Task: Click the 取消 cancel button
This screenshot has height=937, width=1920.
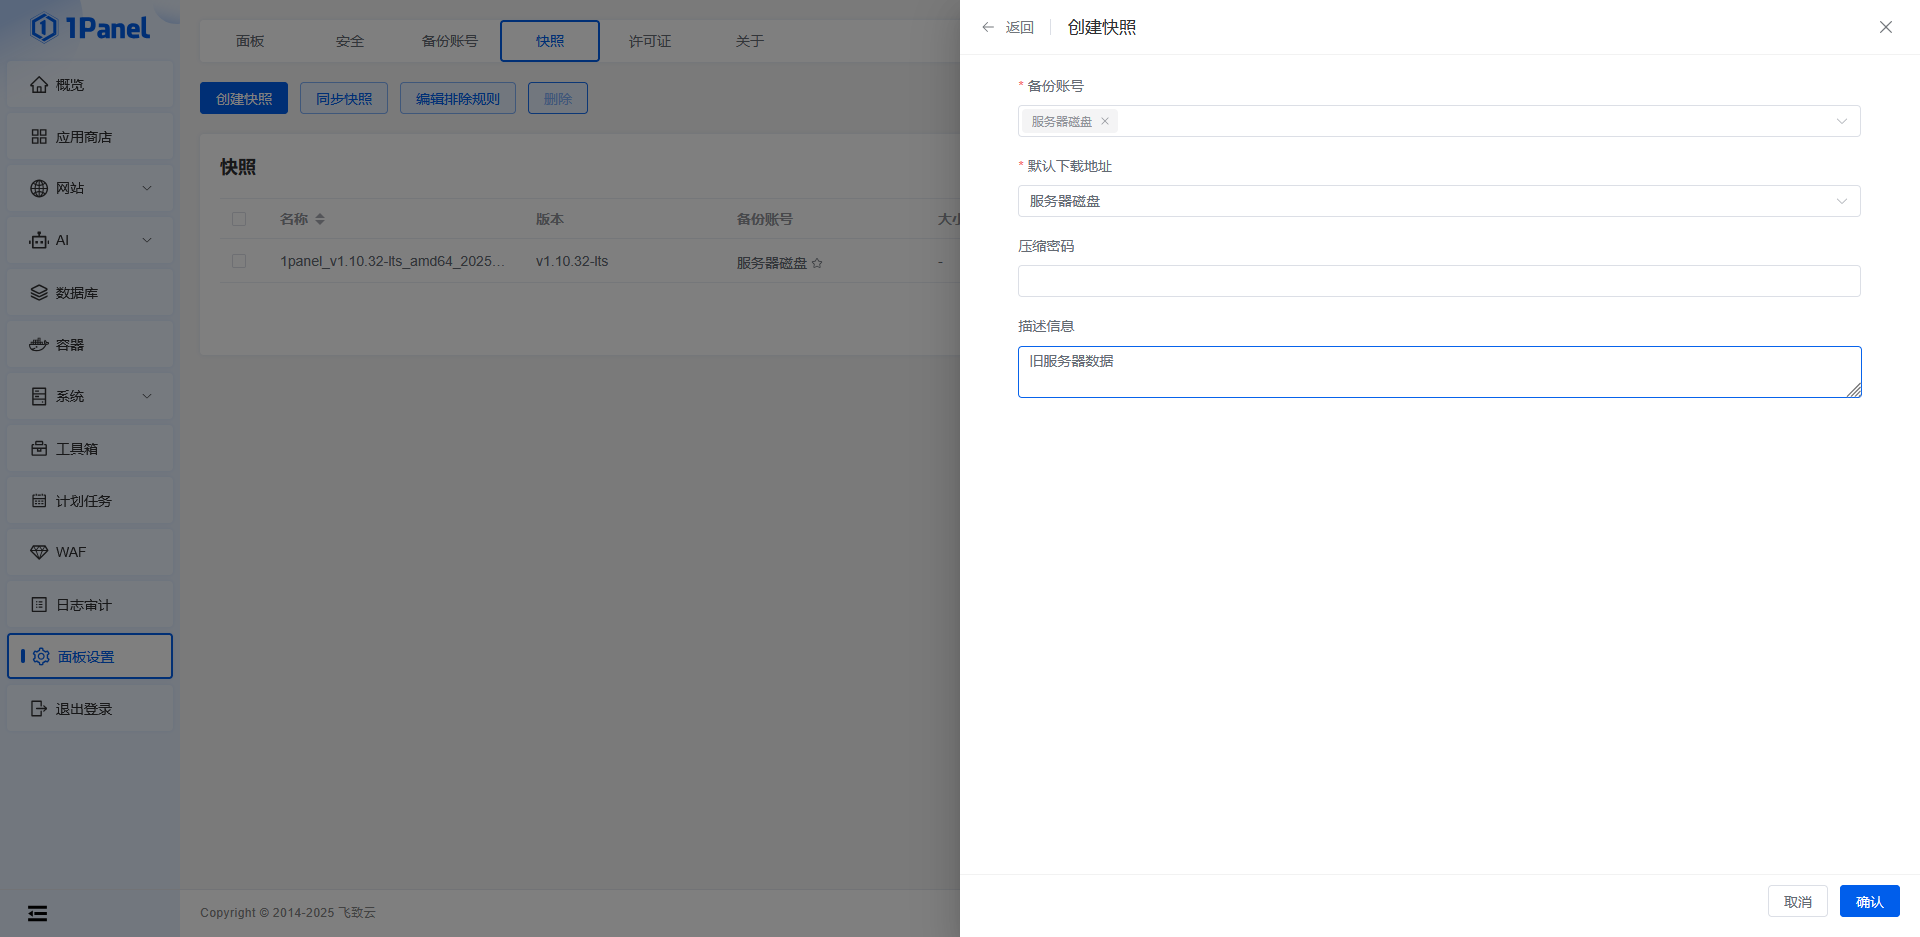Action: [1797, 901]
